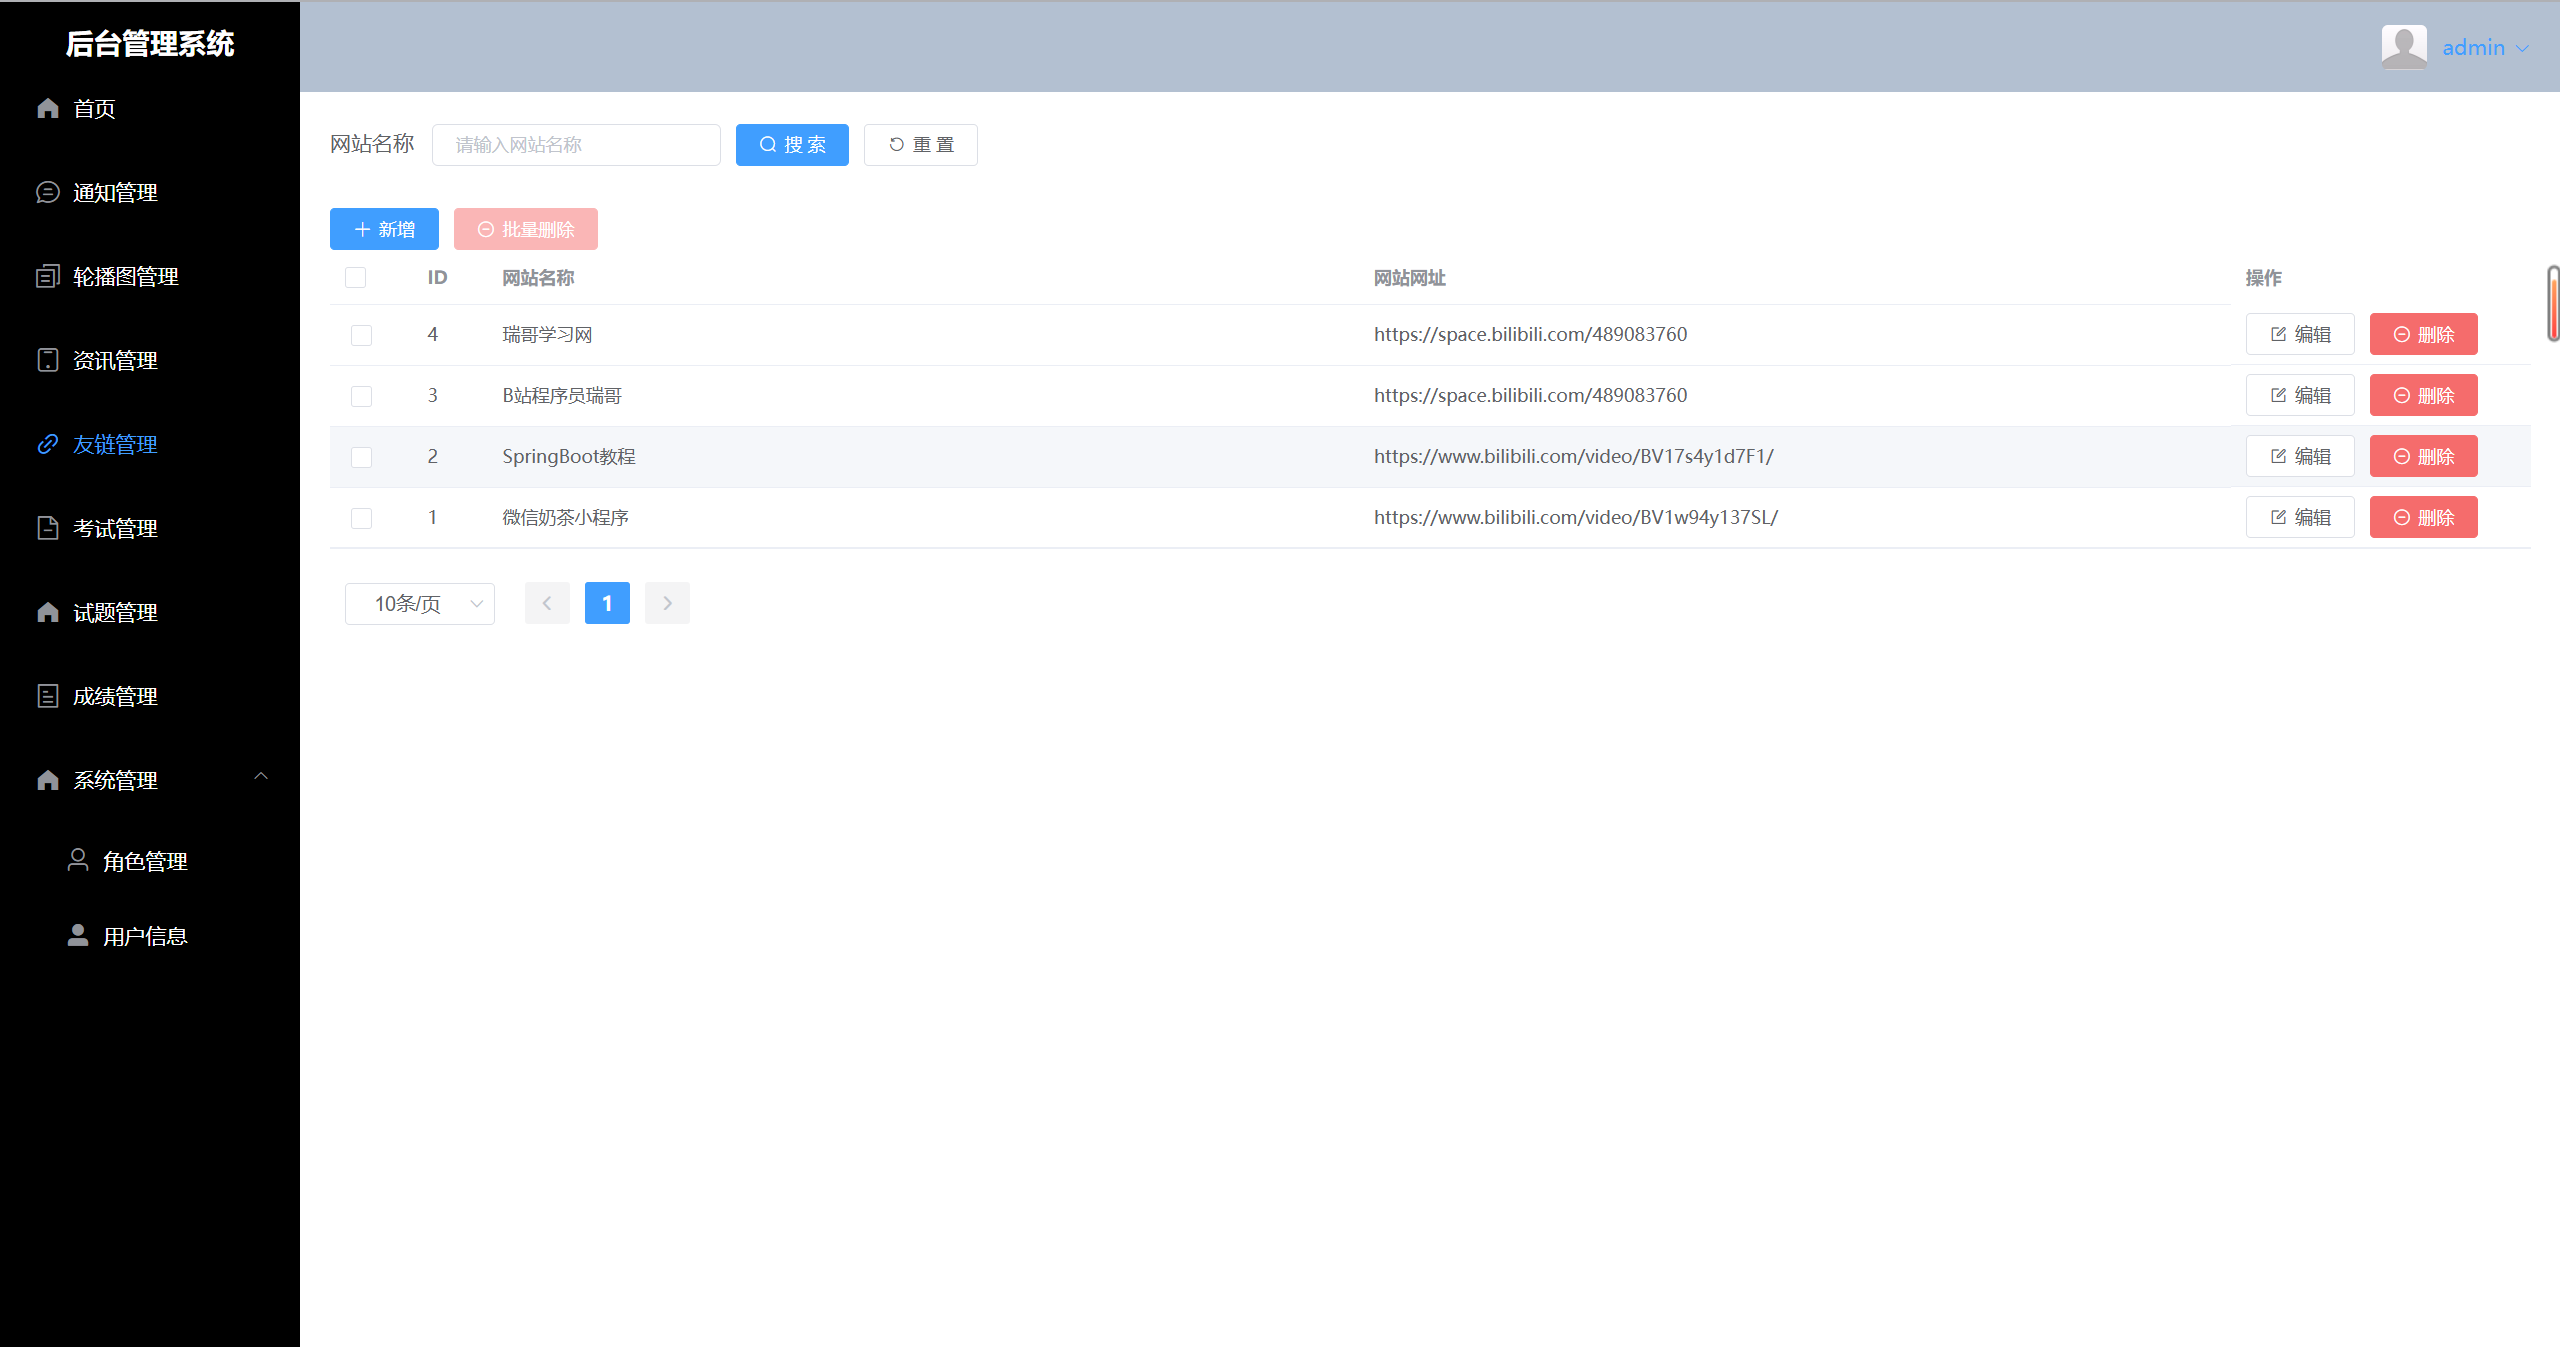Screen dimensions: 2560x1347
Task: Open 试题管理 menu item
Action: click(150, 612)
